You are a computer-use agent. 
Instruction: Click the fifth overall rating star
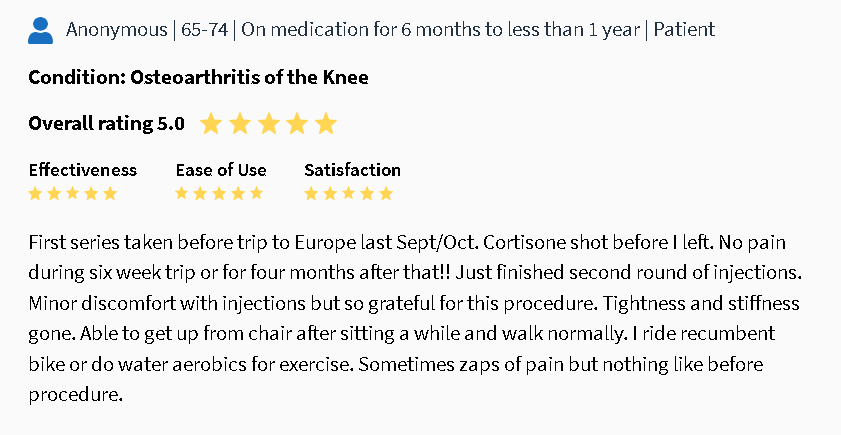pos(326,124)
